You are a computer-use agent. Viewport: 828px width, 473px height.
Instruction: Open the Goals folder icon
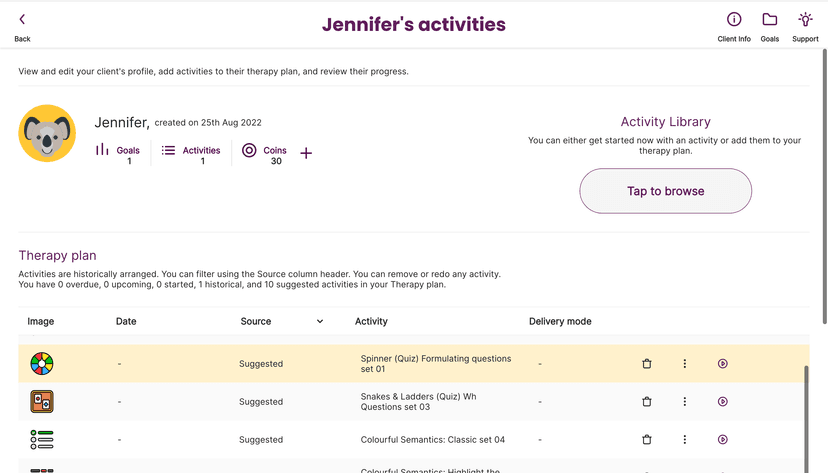[769, 26]
